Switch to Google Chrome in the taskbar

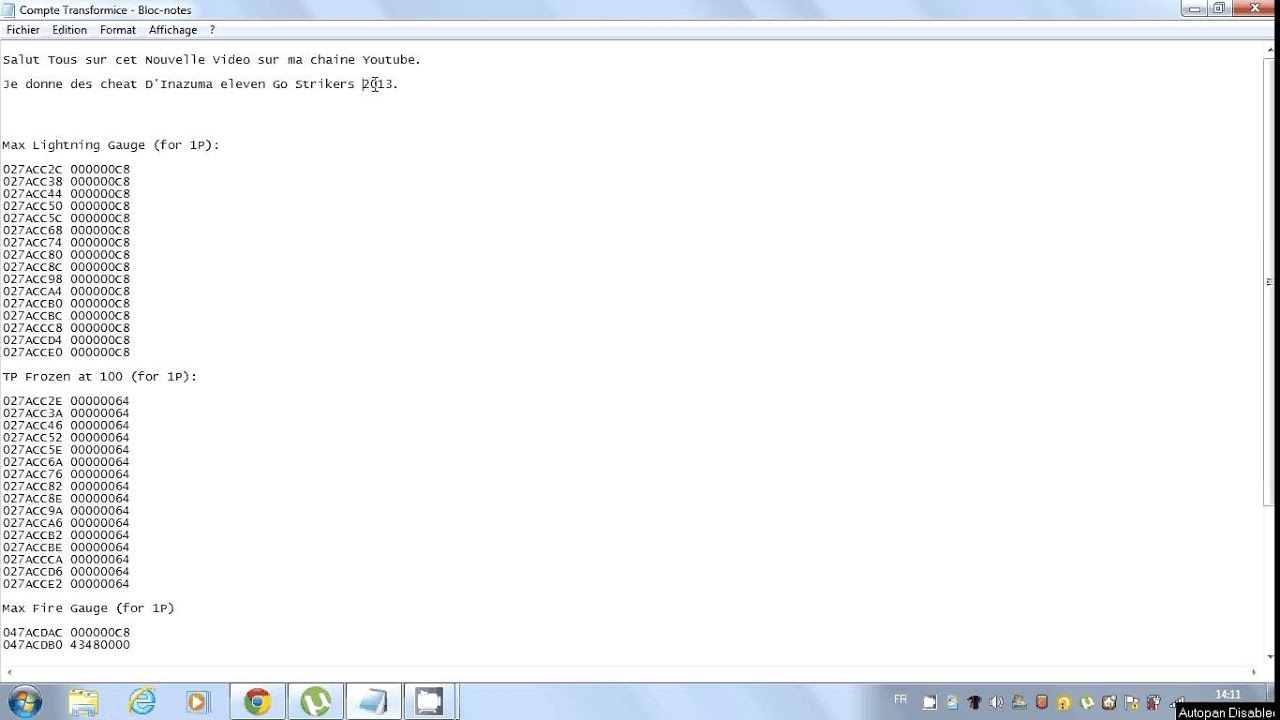click(258, 702)
